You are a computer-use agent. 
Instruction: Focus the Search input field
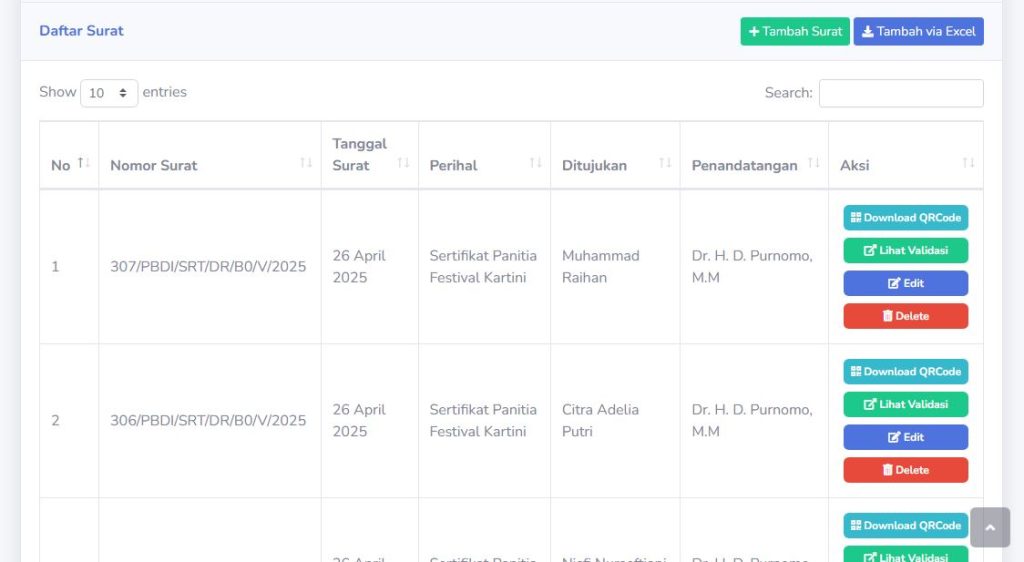pyautogui.click(x=901, y=93)
